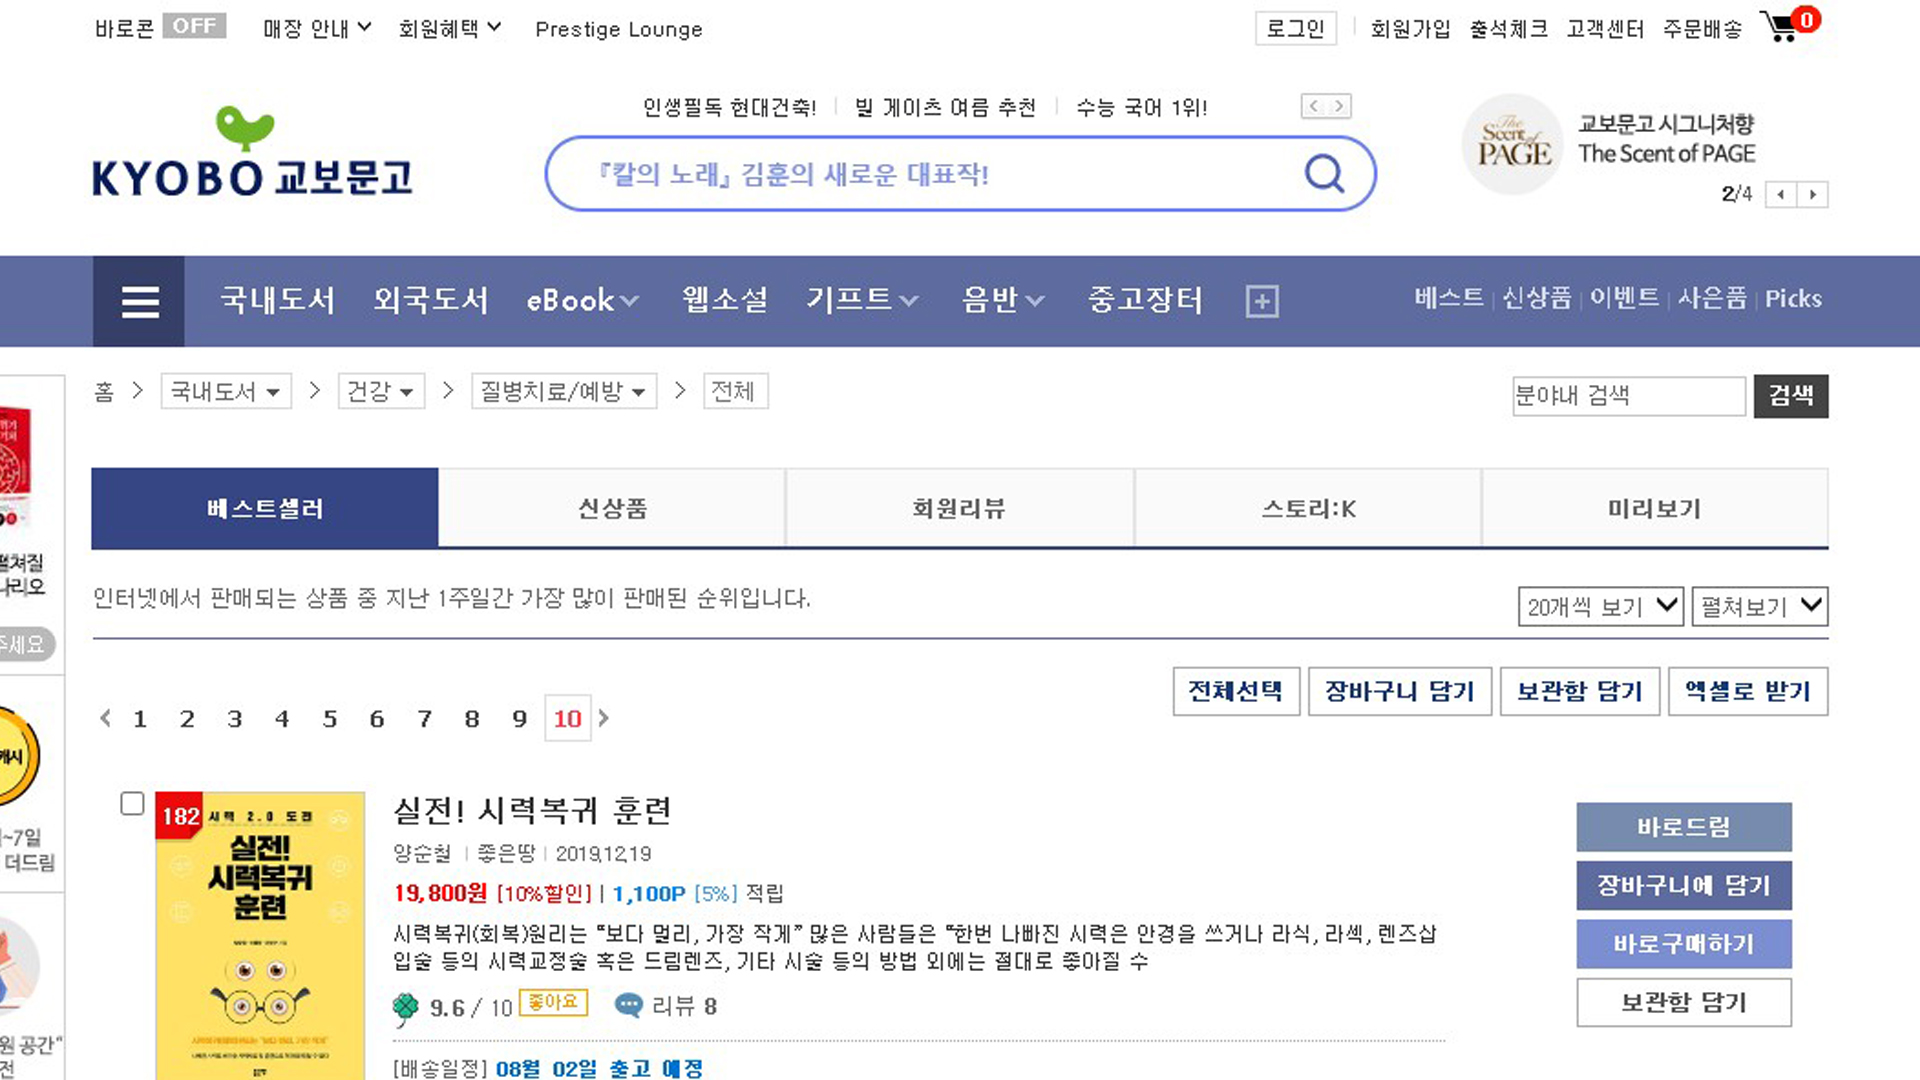The height and width of the screenshot is (1080, 1920).
Task: Open the 회원리뷰 tab
Action: click(959, 508)
